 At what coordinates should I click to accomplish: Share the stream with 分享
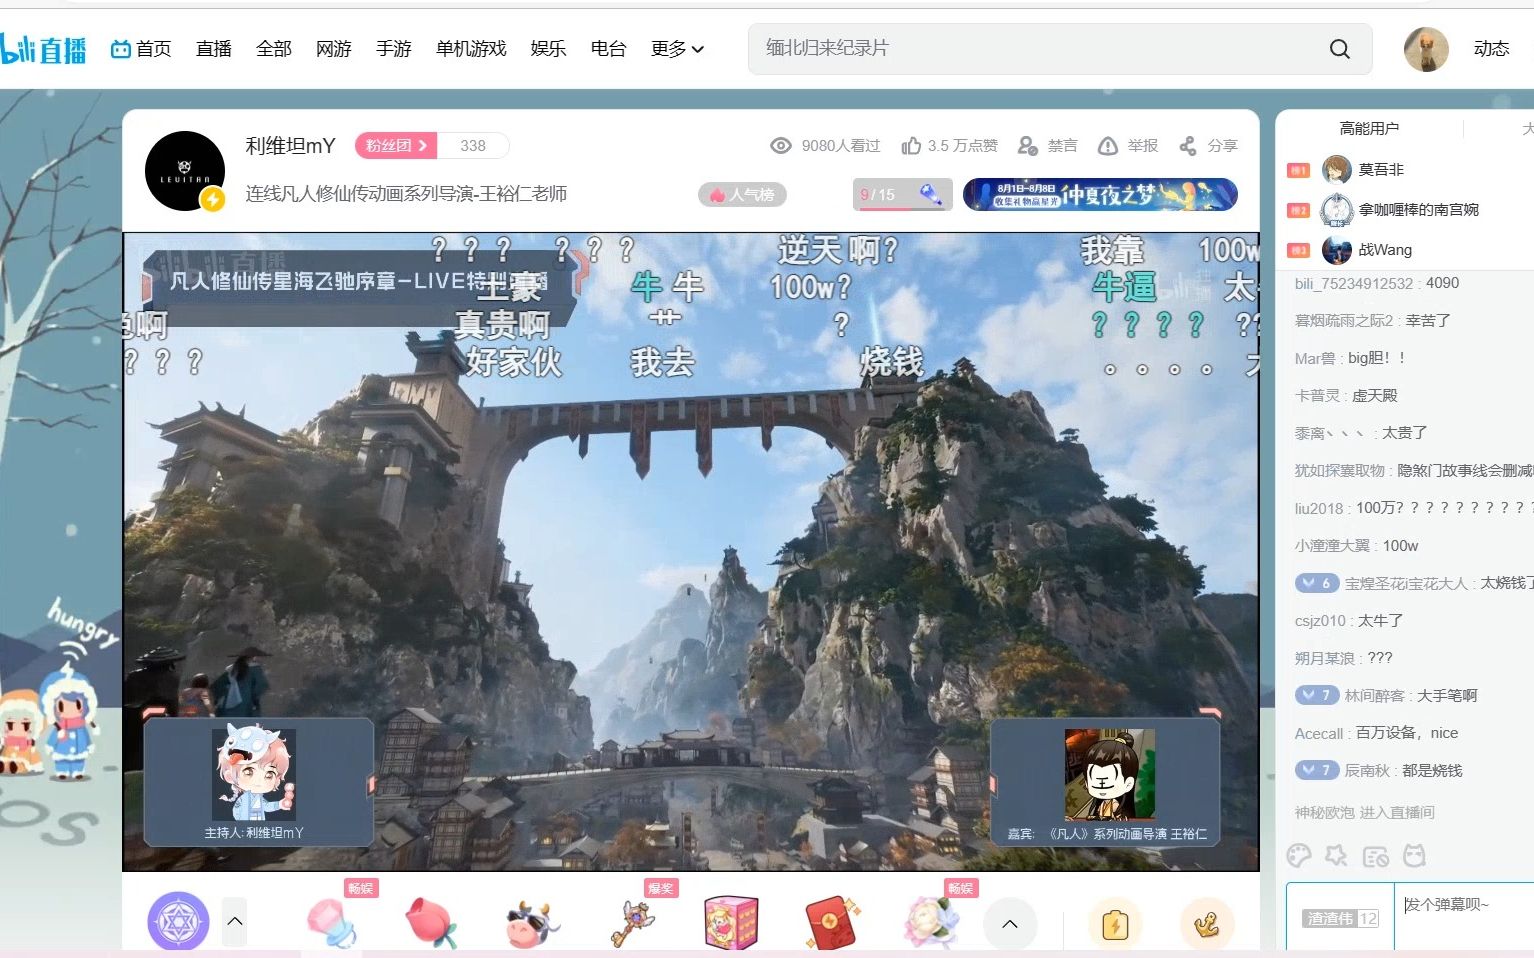tap(1208, 146)
